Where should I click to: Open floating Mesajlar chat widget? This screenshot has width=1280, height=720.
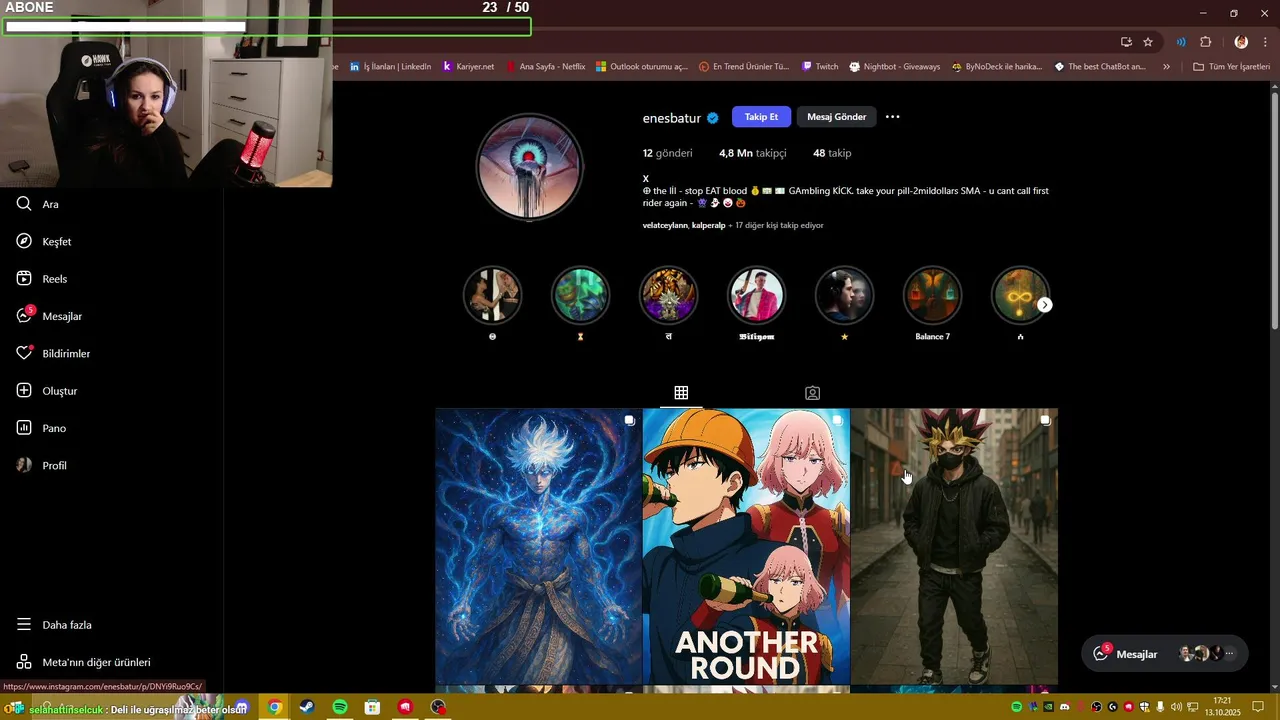[x=1165, y=654]
